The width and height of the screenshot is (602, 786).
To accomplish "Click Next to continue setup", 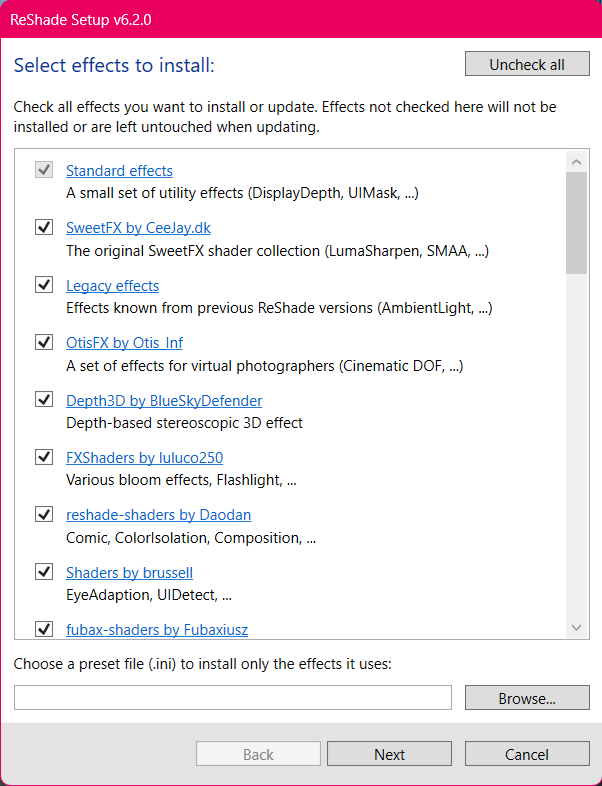I will point(389,754).
